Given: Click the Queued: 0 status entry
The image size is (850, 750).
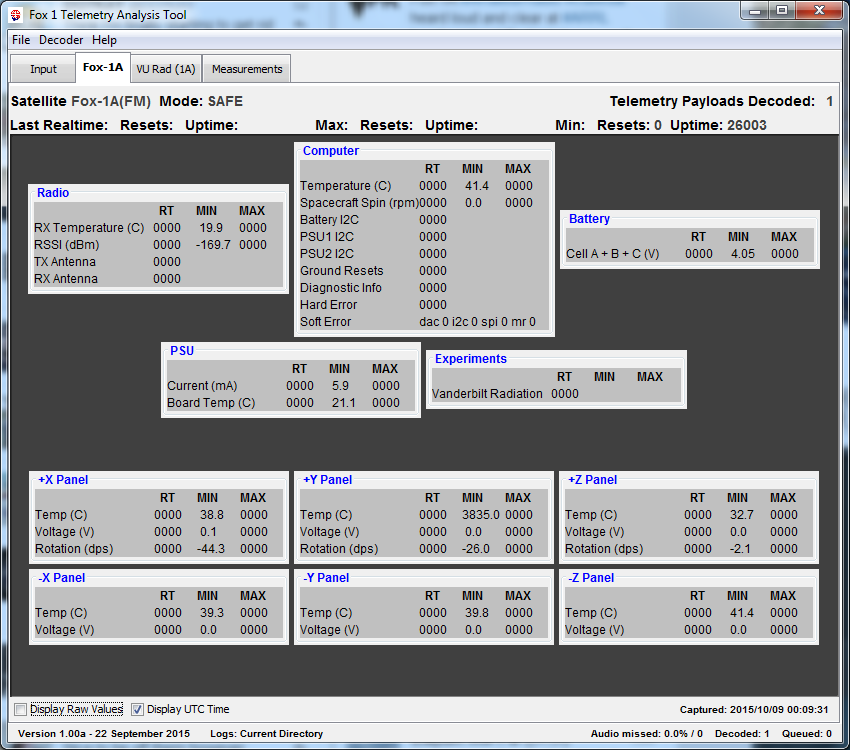Looking at the screenshot, I should [807, 734].
